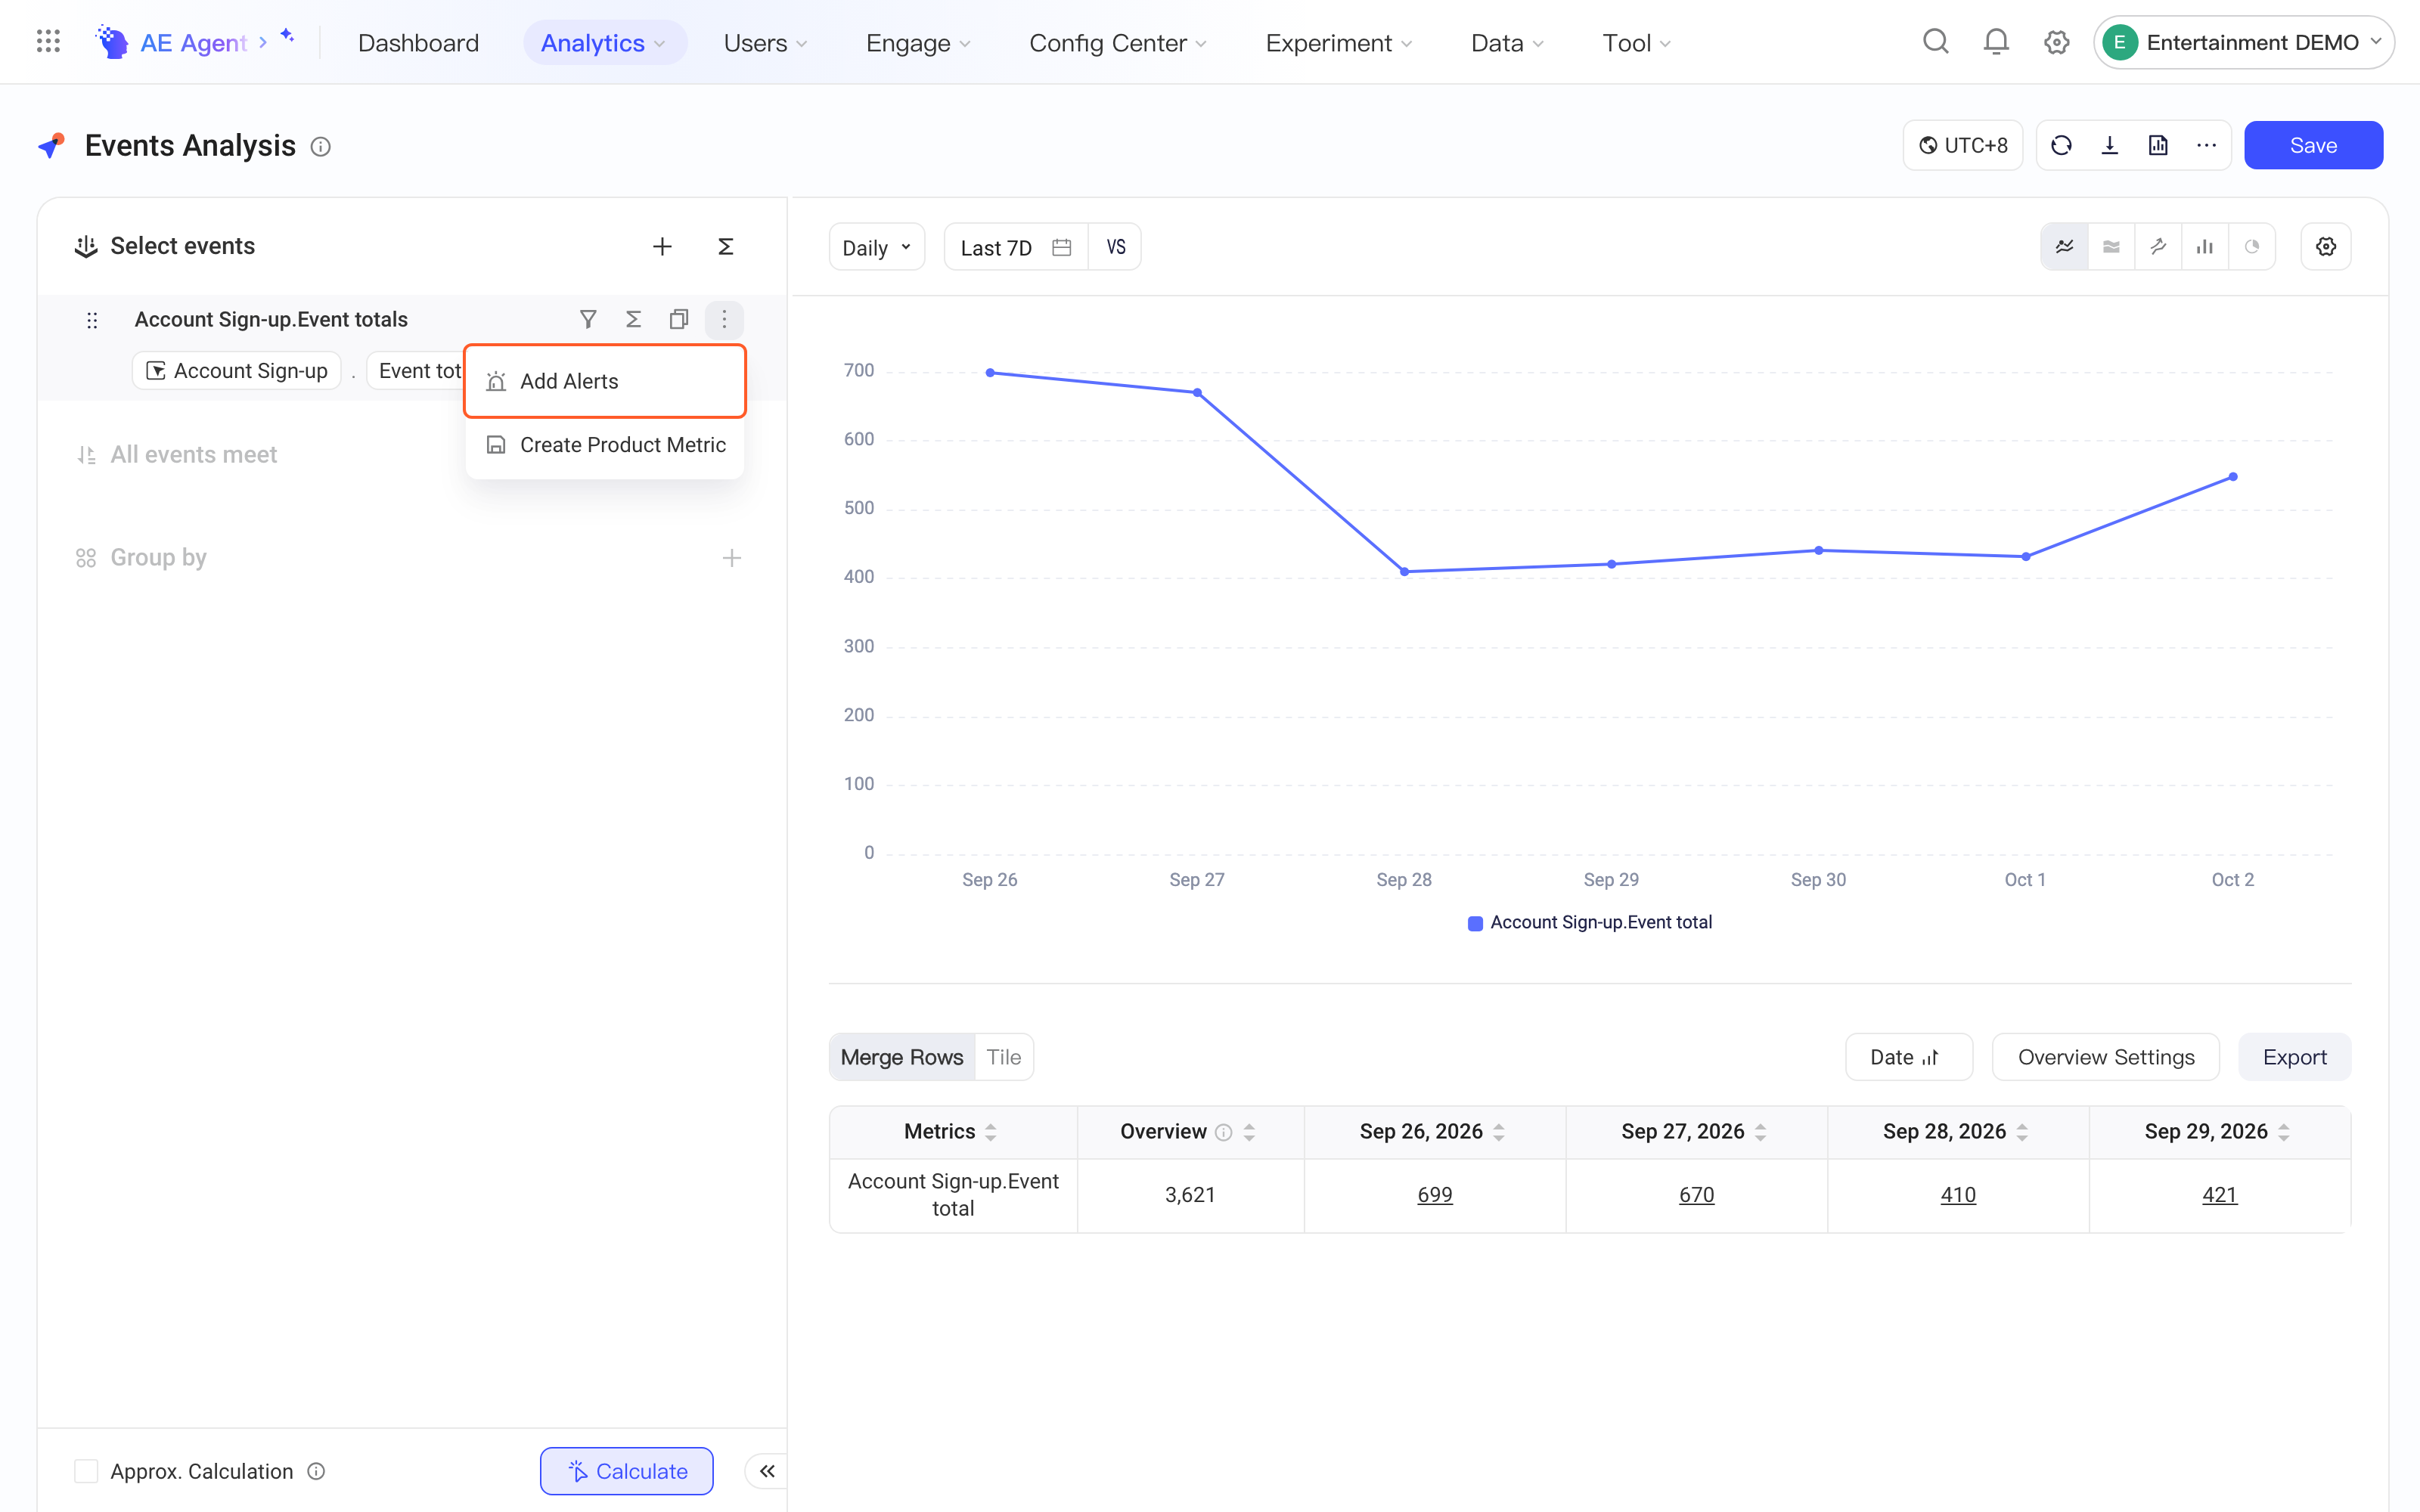Open chart settings gear icon
This screenshot has width=2420, height=1512.
(2326, 247)
